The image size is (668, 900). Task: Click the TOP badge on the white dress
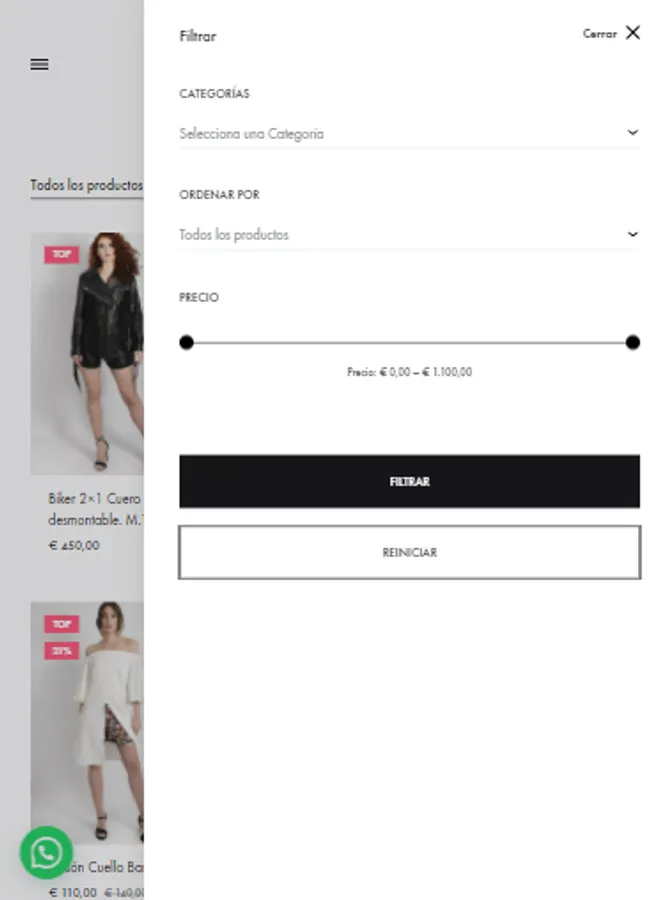click(x=62, y=624)
